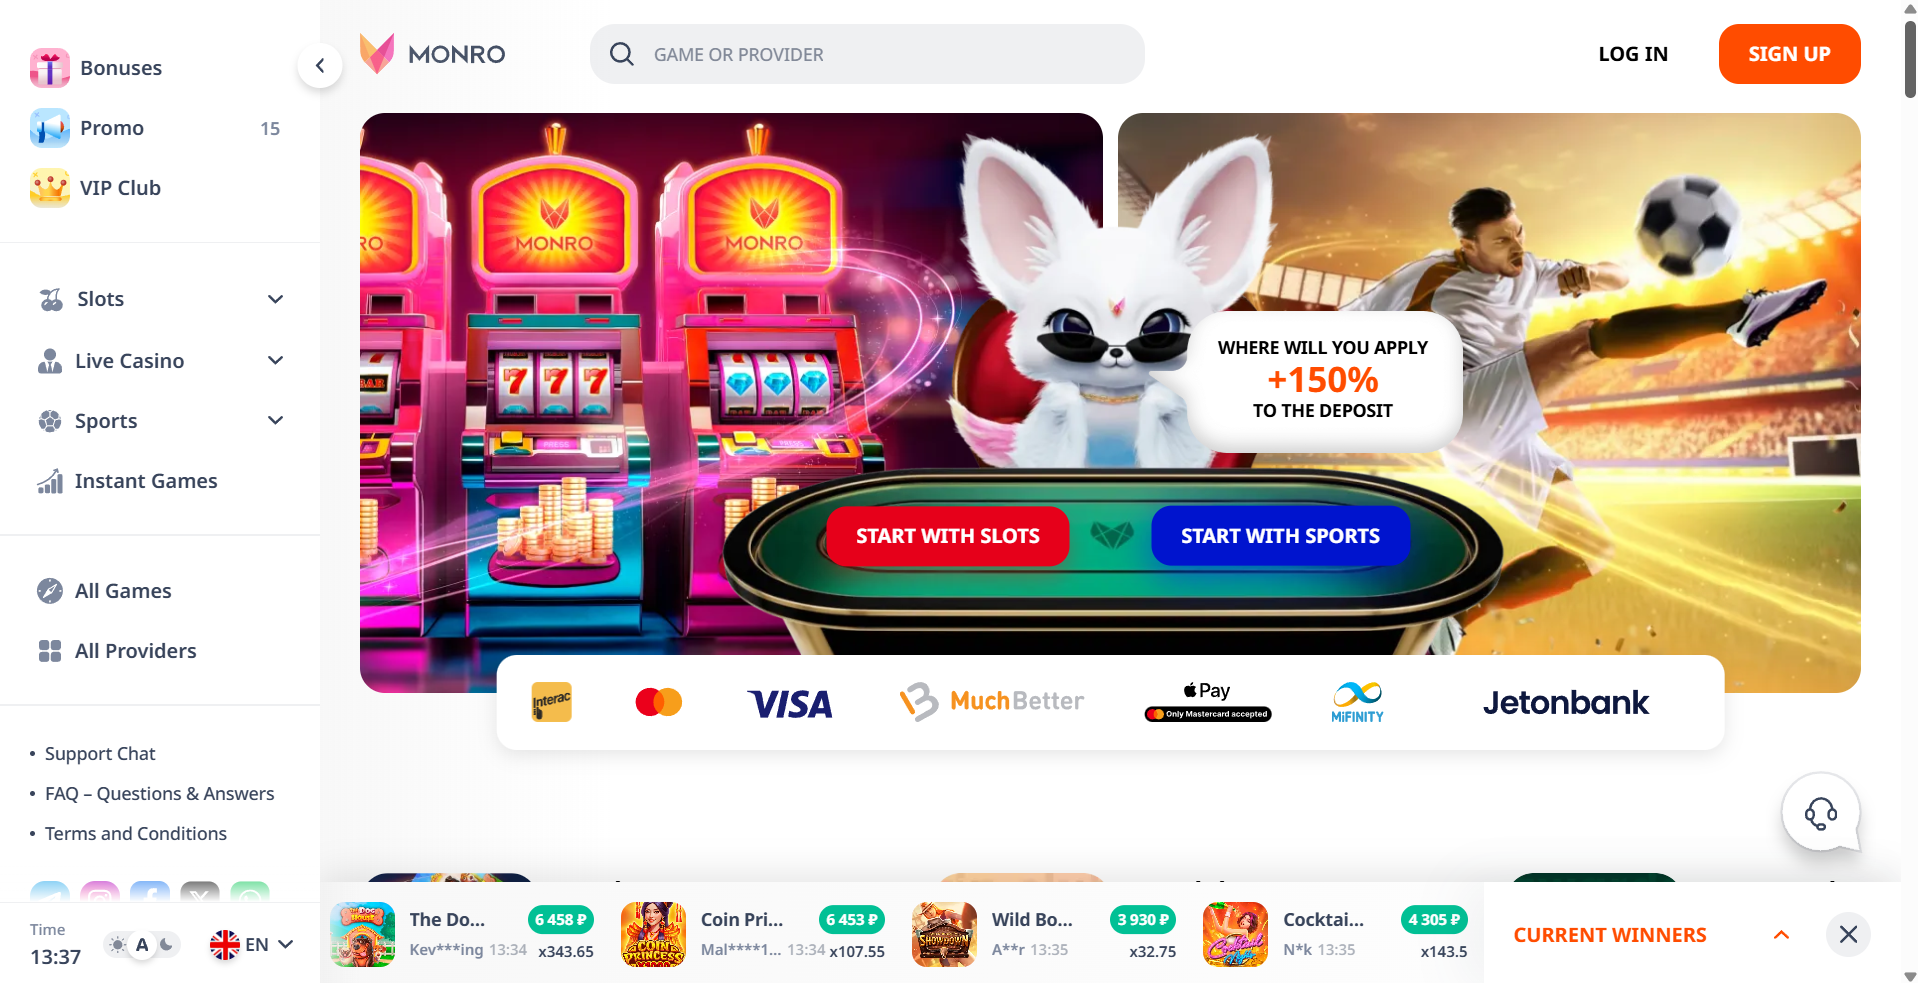Screen dimensions: 1918x983
Task: Click the Coin Princess game thumbnail
Action: [653, 934]
